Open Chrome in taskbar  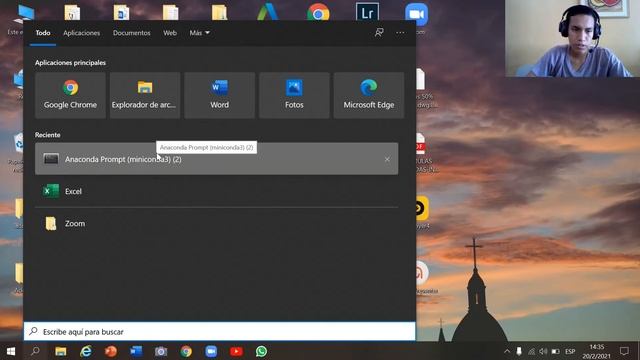click(x=186, y=351)
